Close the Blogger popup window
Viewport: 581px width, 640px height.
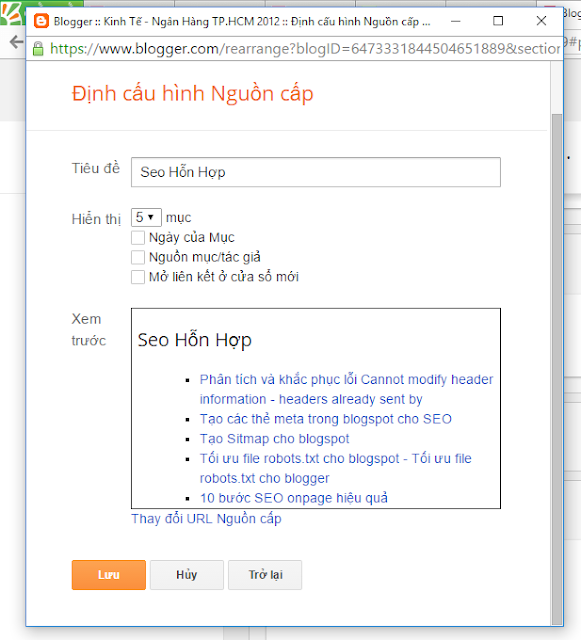(541, 21)
